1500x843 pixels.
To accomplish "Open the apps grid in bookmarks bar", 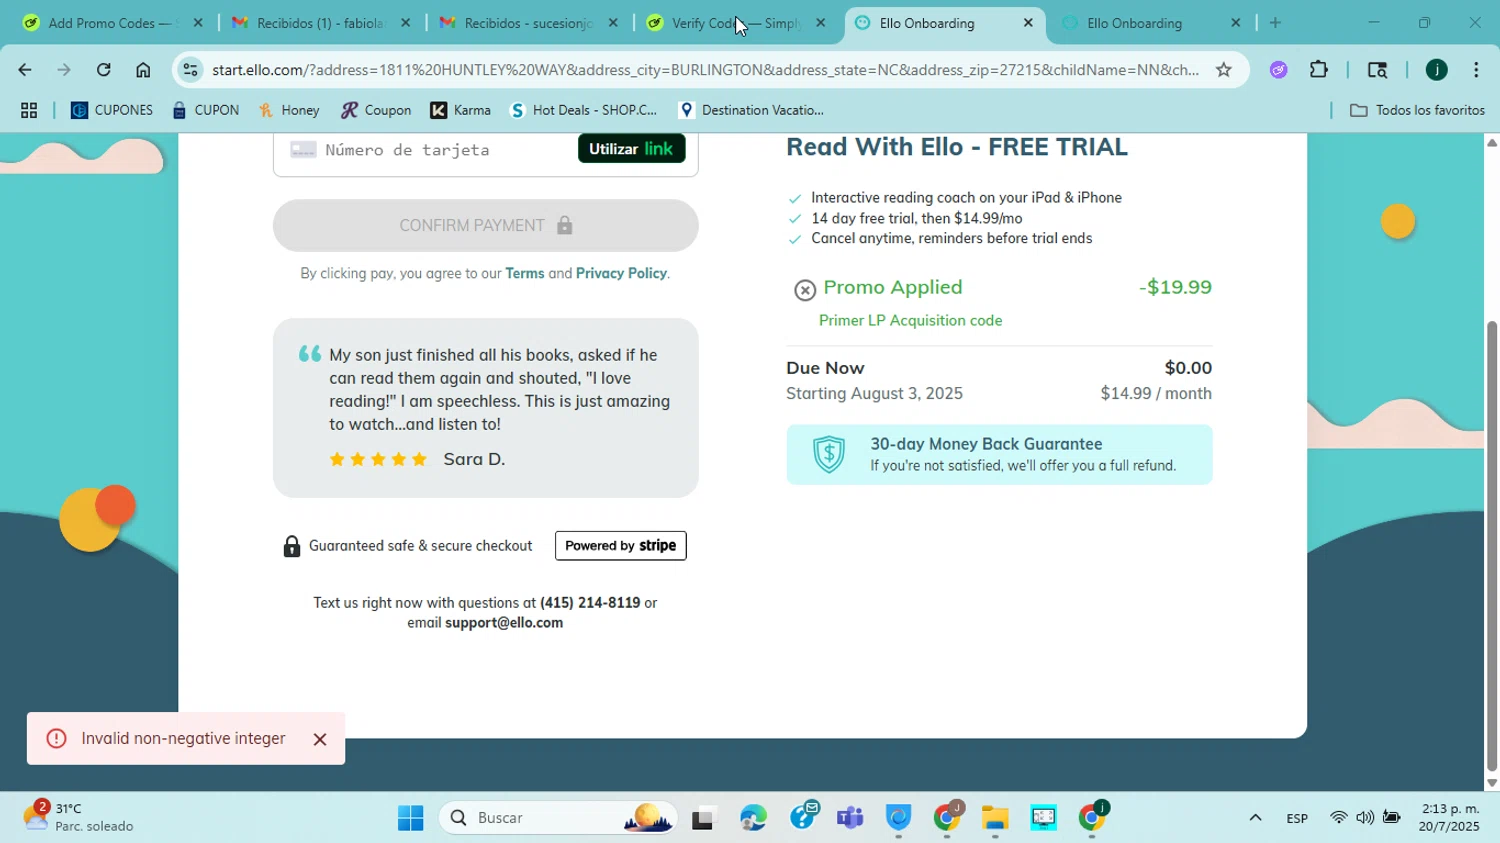I will point(29,110).
